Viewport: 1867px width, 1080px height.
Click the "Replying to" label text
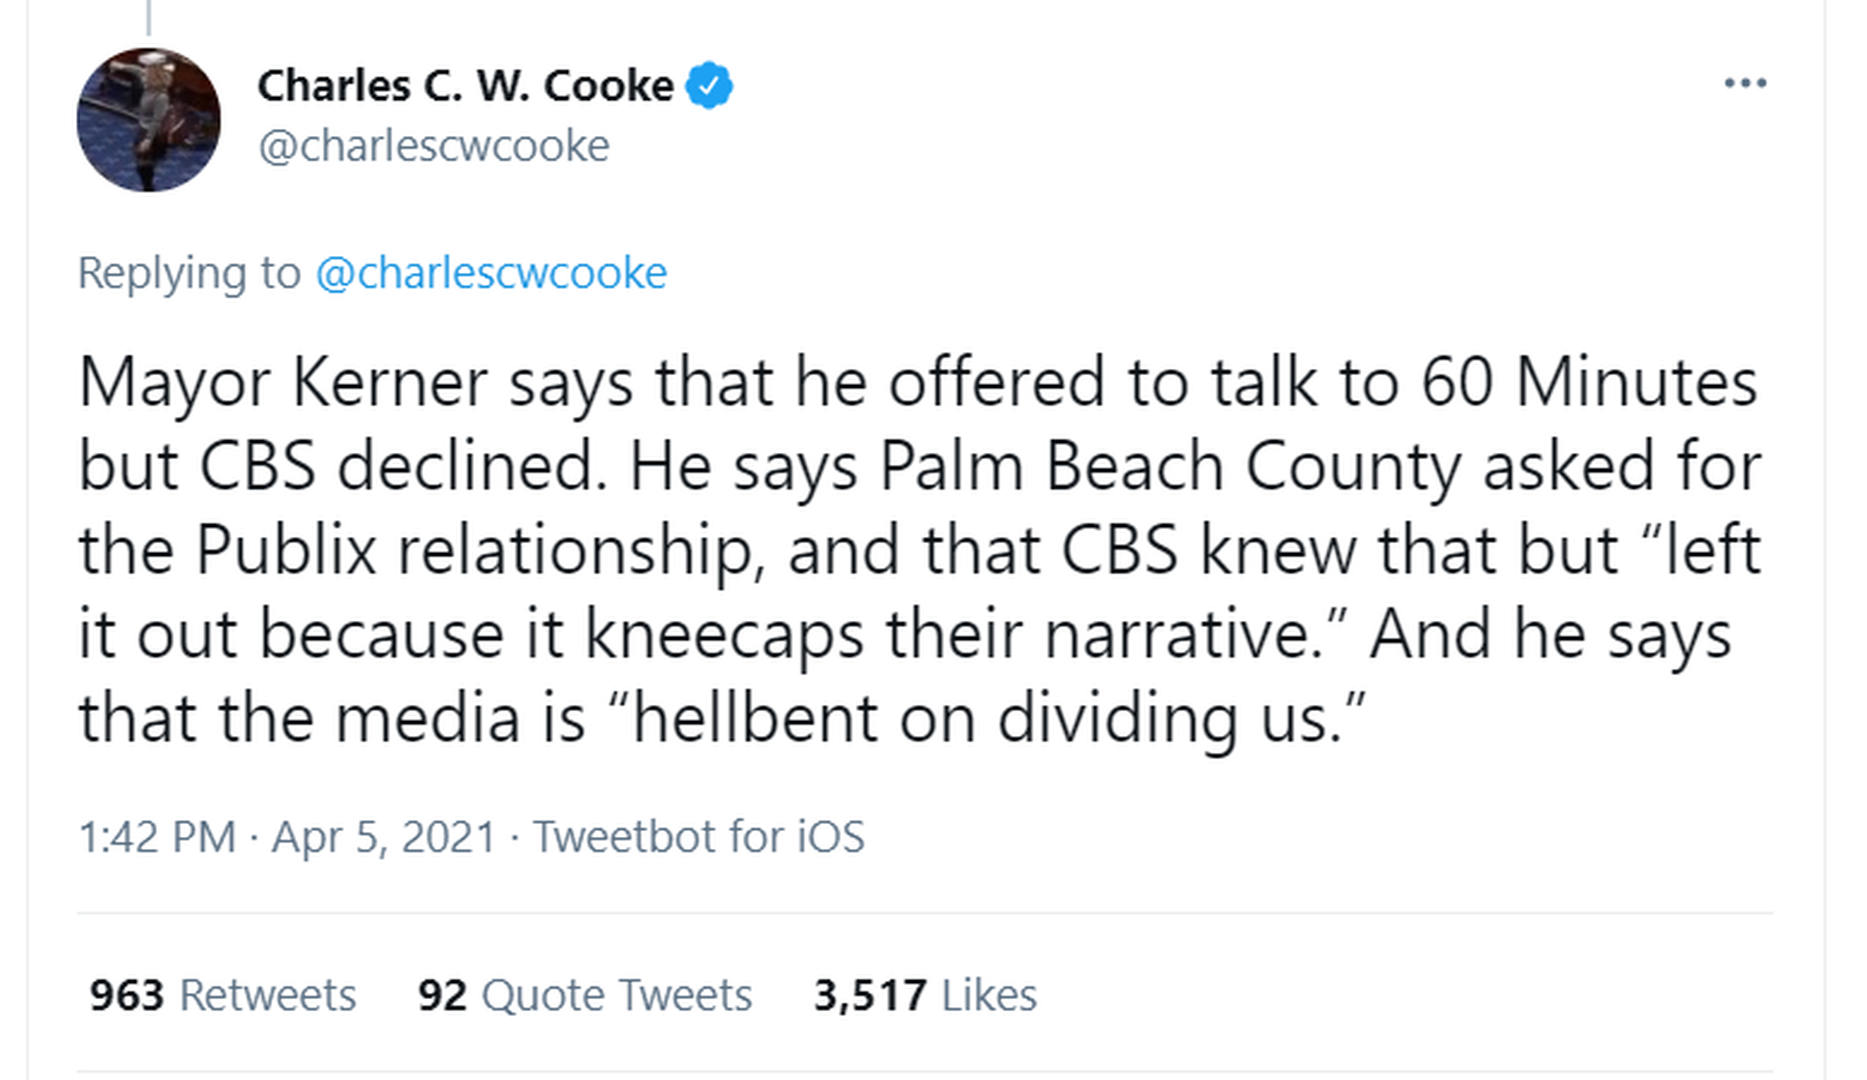coord(189,273)
